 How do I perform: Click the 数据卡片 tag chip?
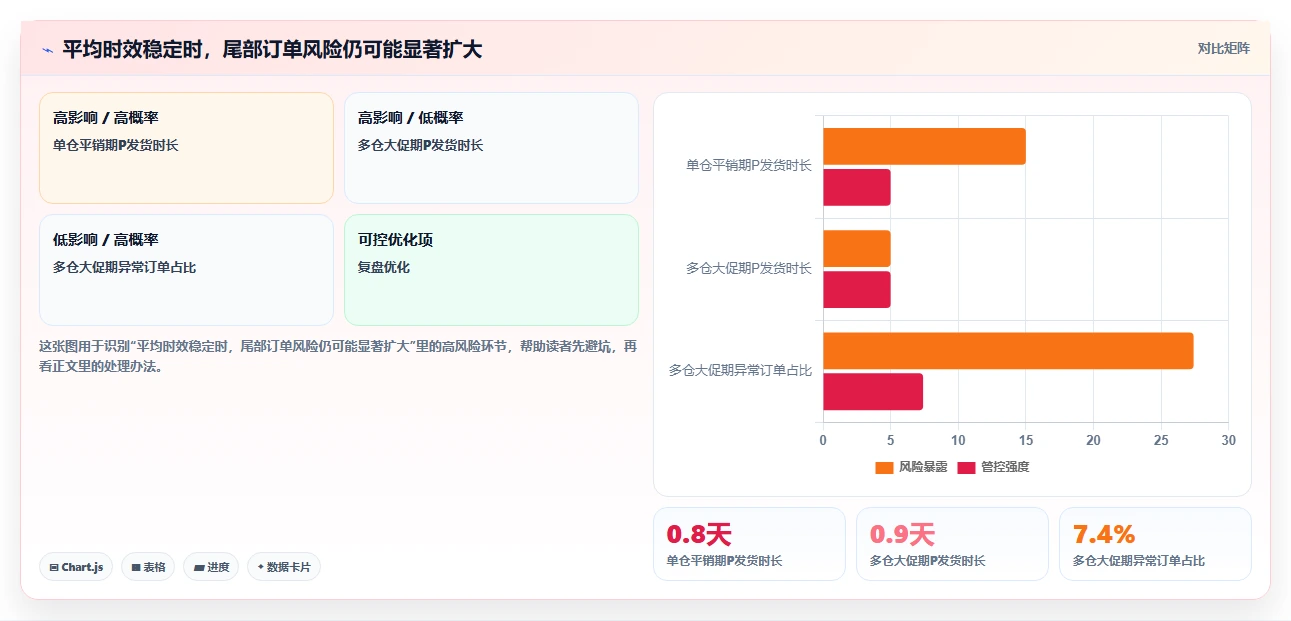tap(284, 567)
